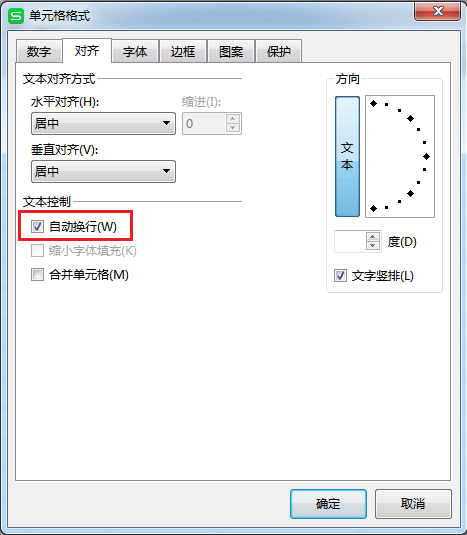
Task: Click the WPS Spreadsheets icon in title bar
Action: pyautogui.click(x=16, y=16)
